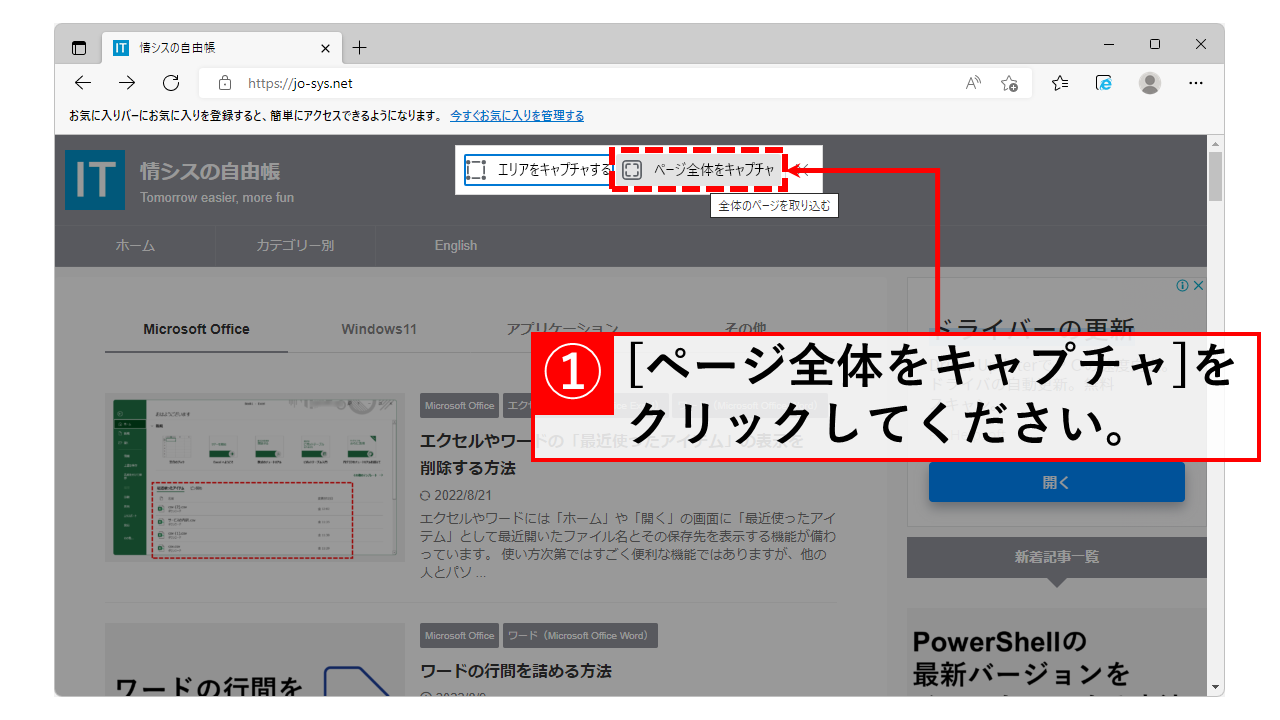
Task: Reload the page with refresh icon
Action: tap(171, 84)
